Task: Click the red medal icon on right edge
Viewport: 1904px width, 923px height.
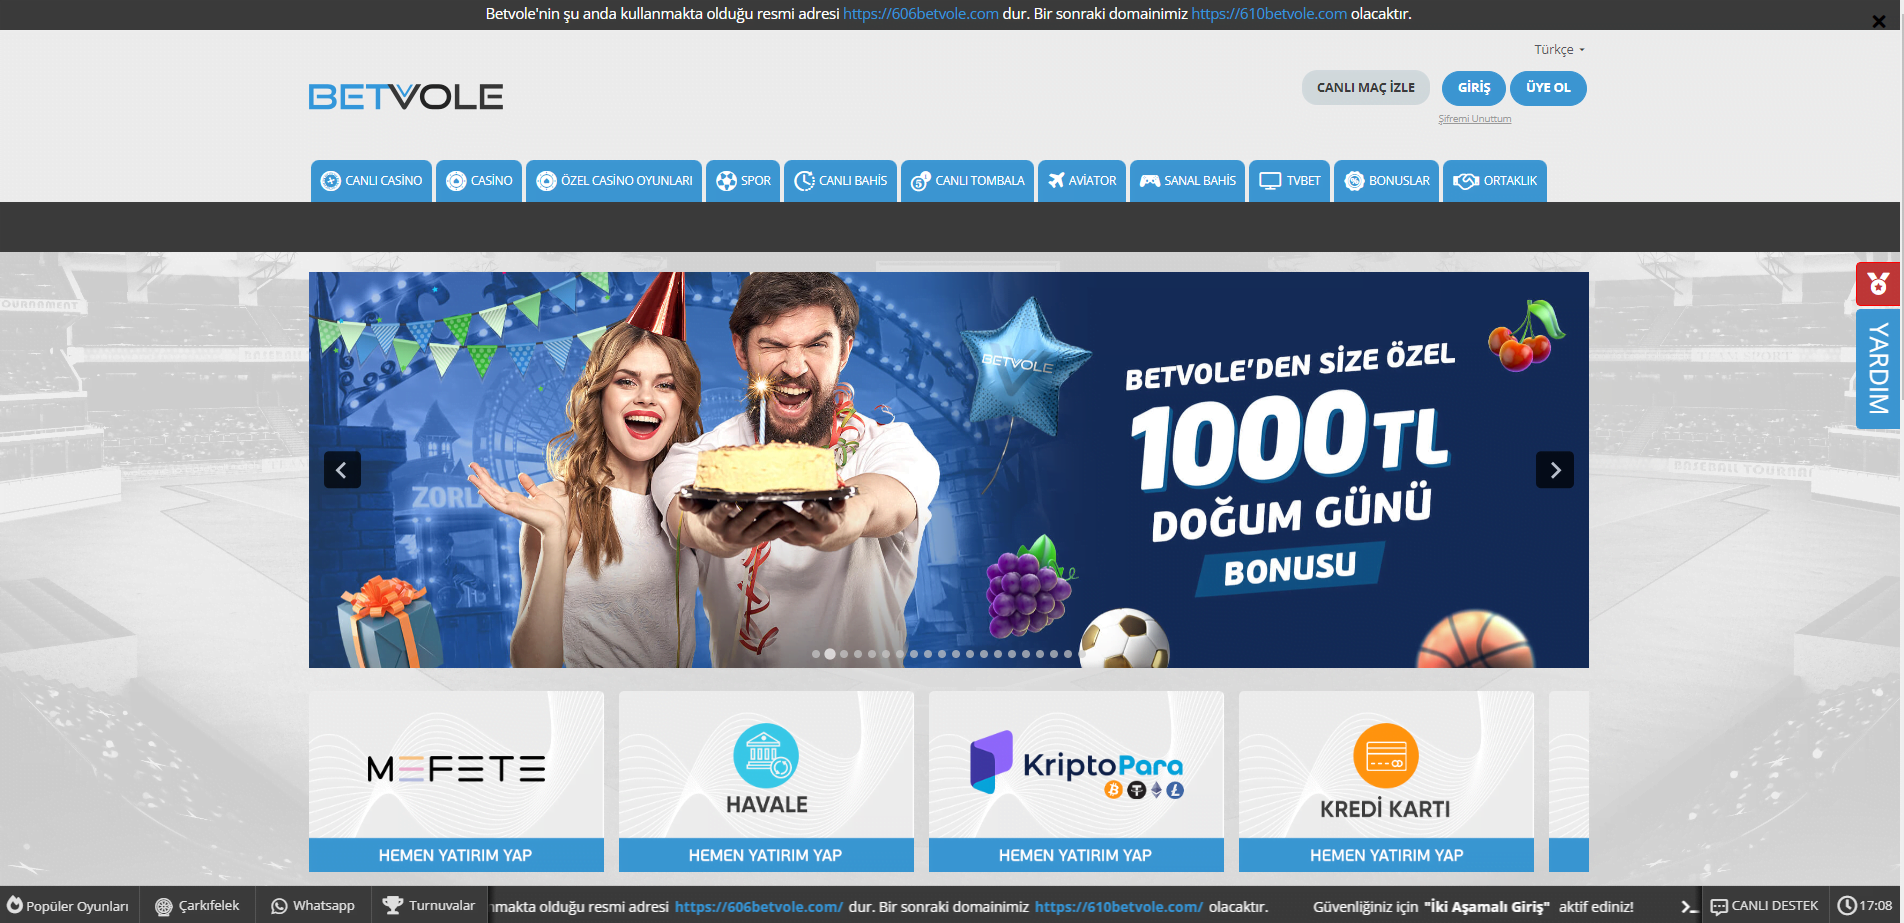Action: [1877, 284]
